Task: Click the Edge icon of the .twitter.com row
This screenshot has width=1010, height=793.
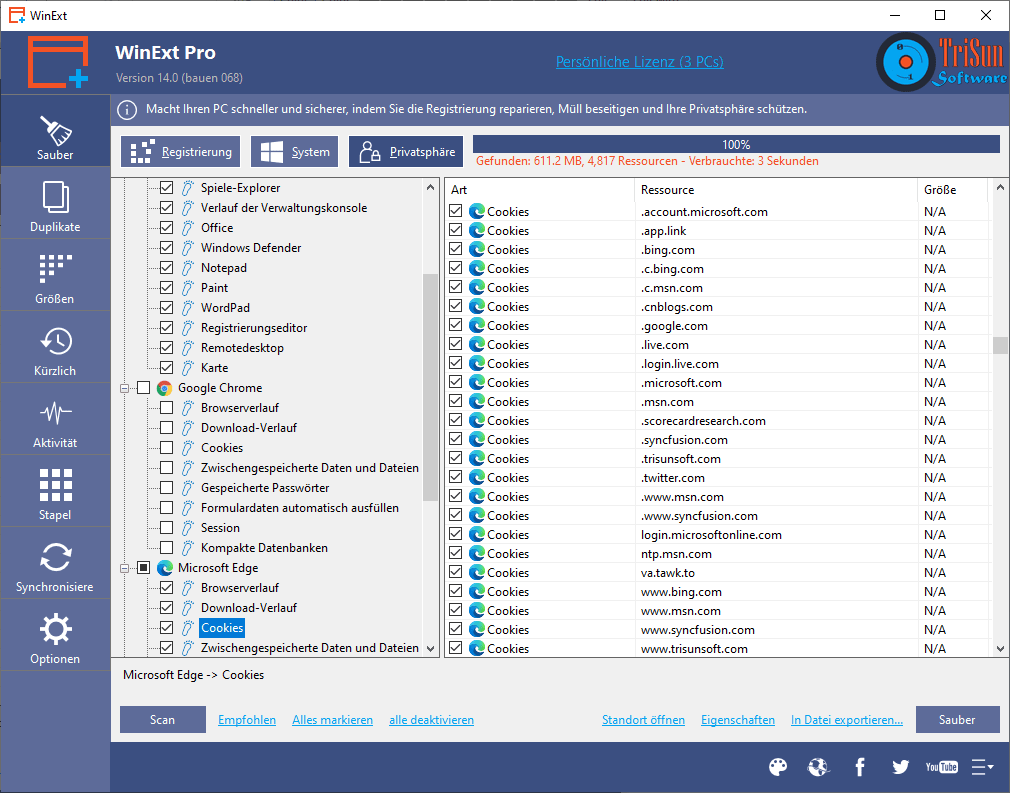Action: 477,477
